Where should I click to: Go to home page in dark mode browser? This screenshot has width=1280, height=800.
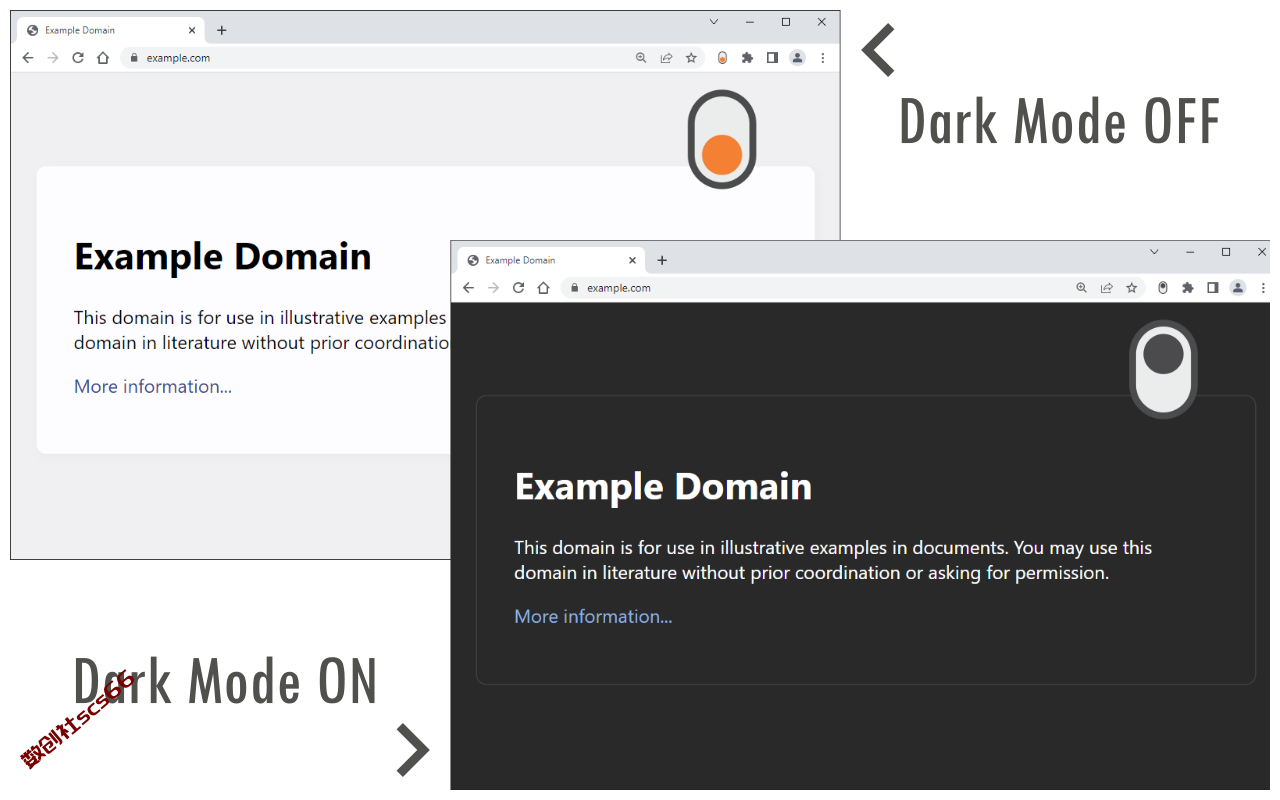coord(543,288)
